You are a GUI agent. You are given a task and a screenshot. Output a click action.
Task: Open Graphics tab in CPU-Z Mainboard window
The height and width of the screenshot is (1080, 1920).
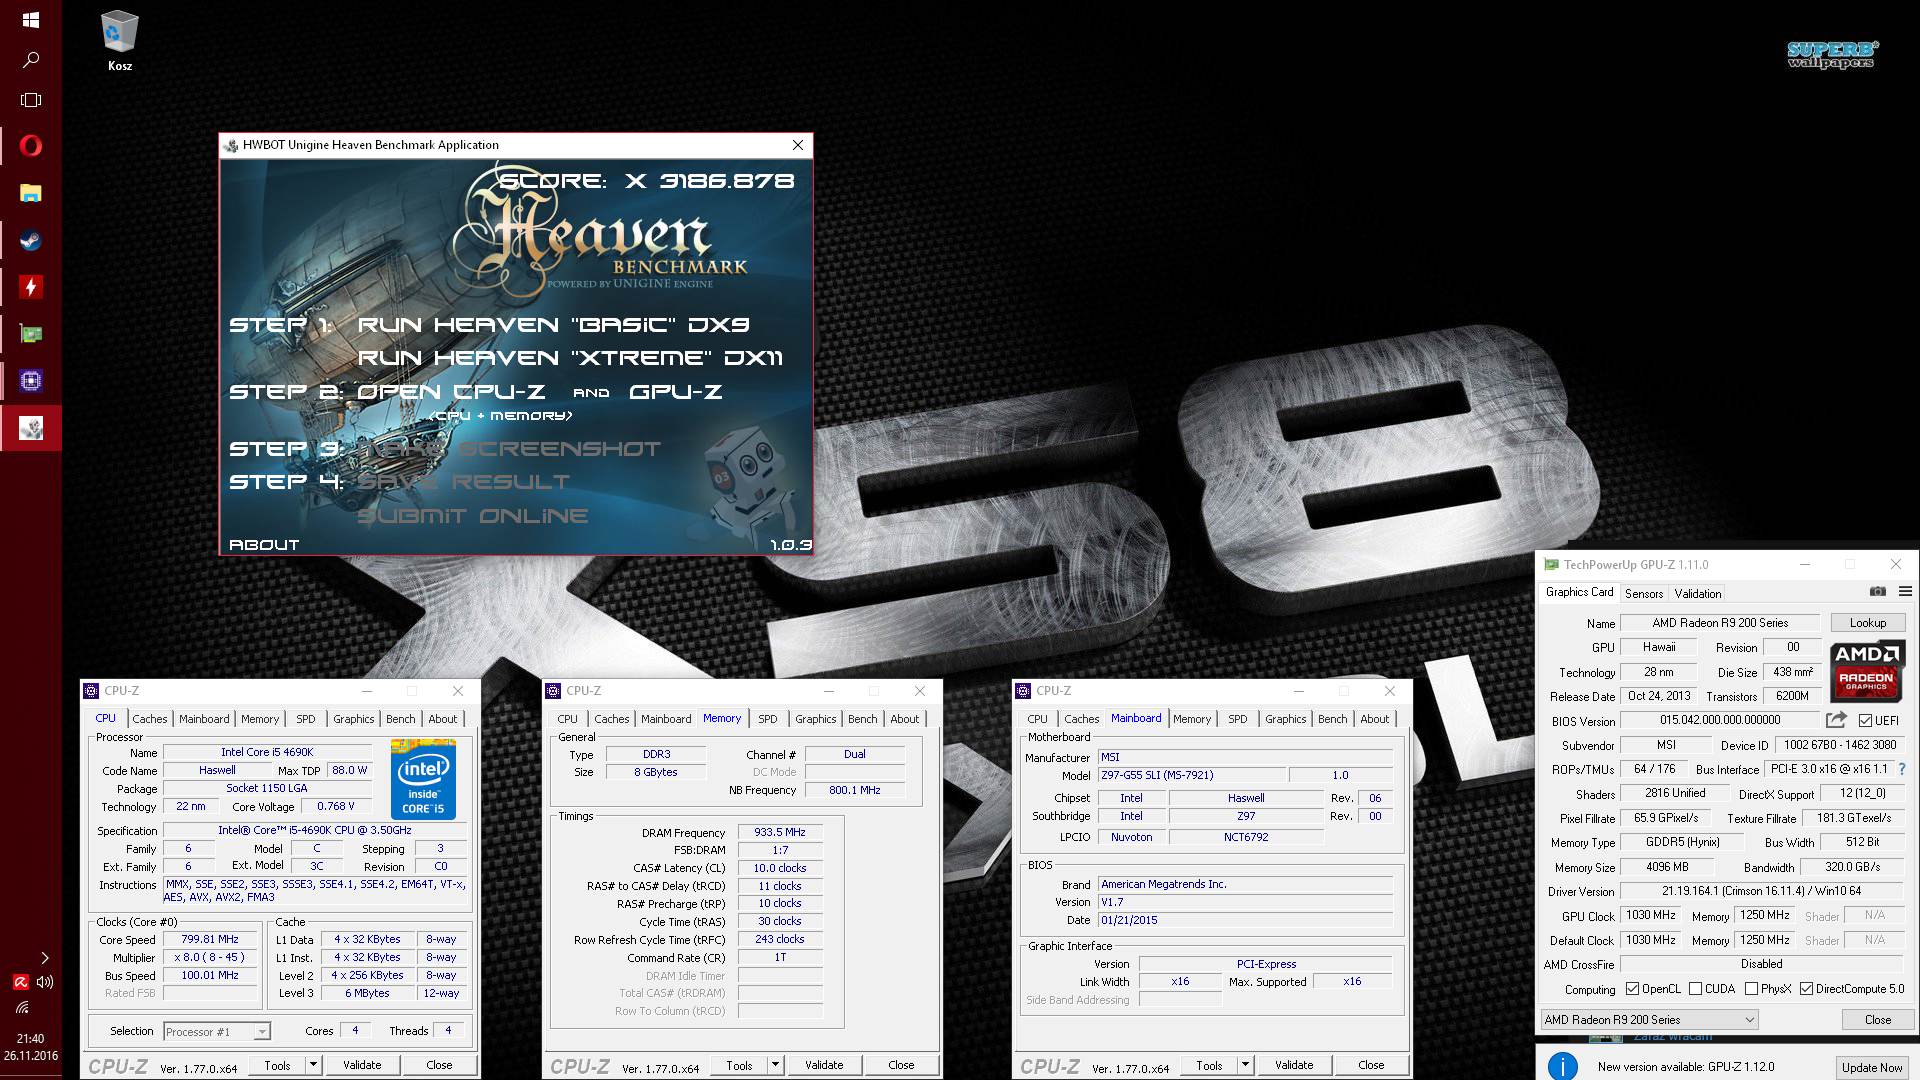1286,719
